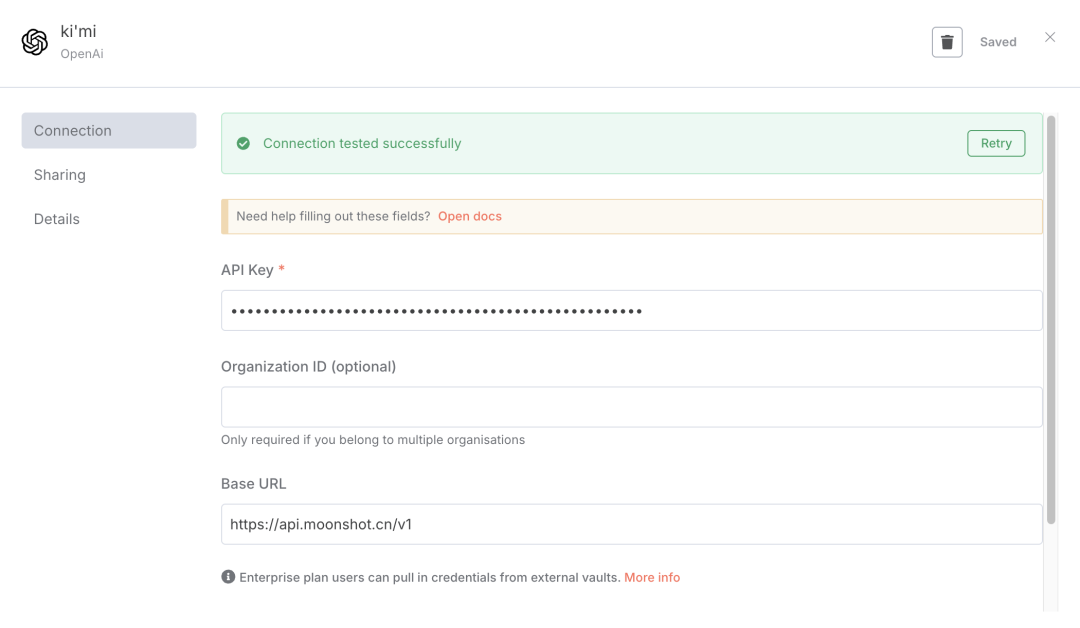
Task: Click the vertical scrollbar of the form
Action: click(x=1050, y=320)
